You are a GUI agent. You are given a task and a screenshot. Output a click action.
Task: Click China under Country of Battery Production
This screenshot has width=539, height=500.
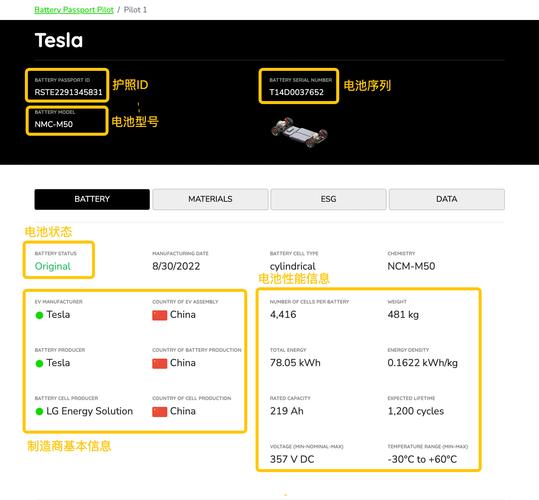point(183,363)
